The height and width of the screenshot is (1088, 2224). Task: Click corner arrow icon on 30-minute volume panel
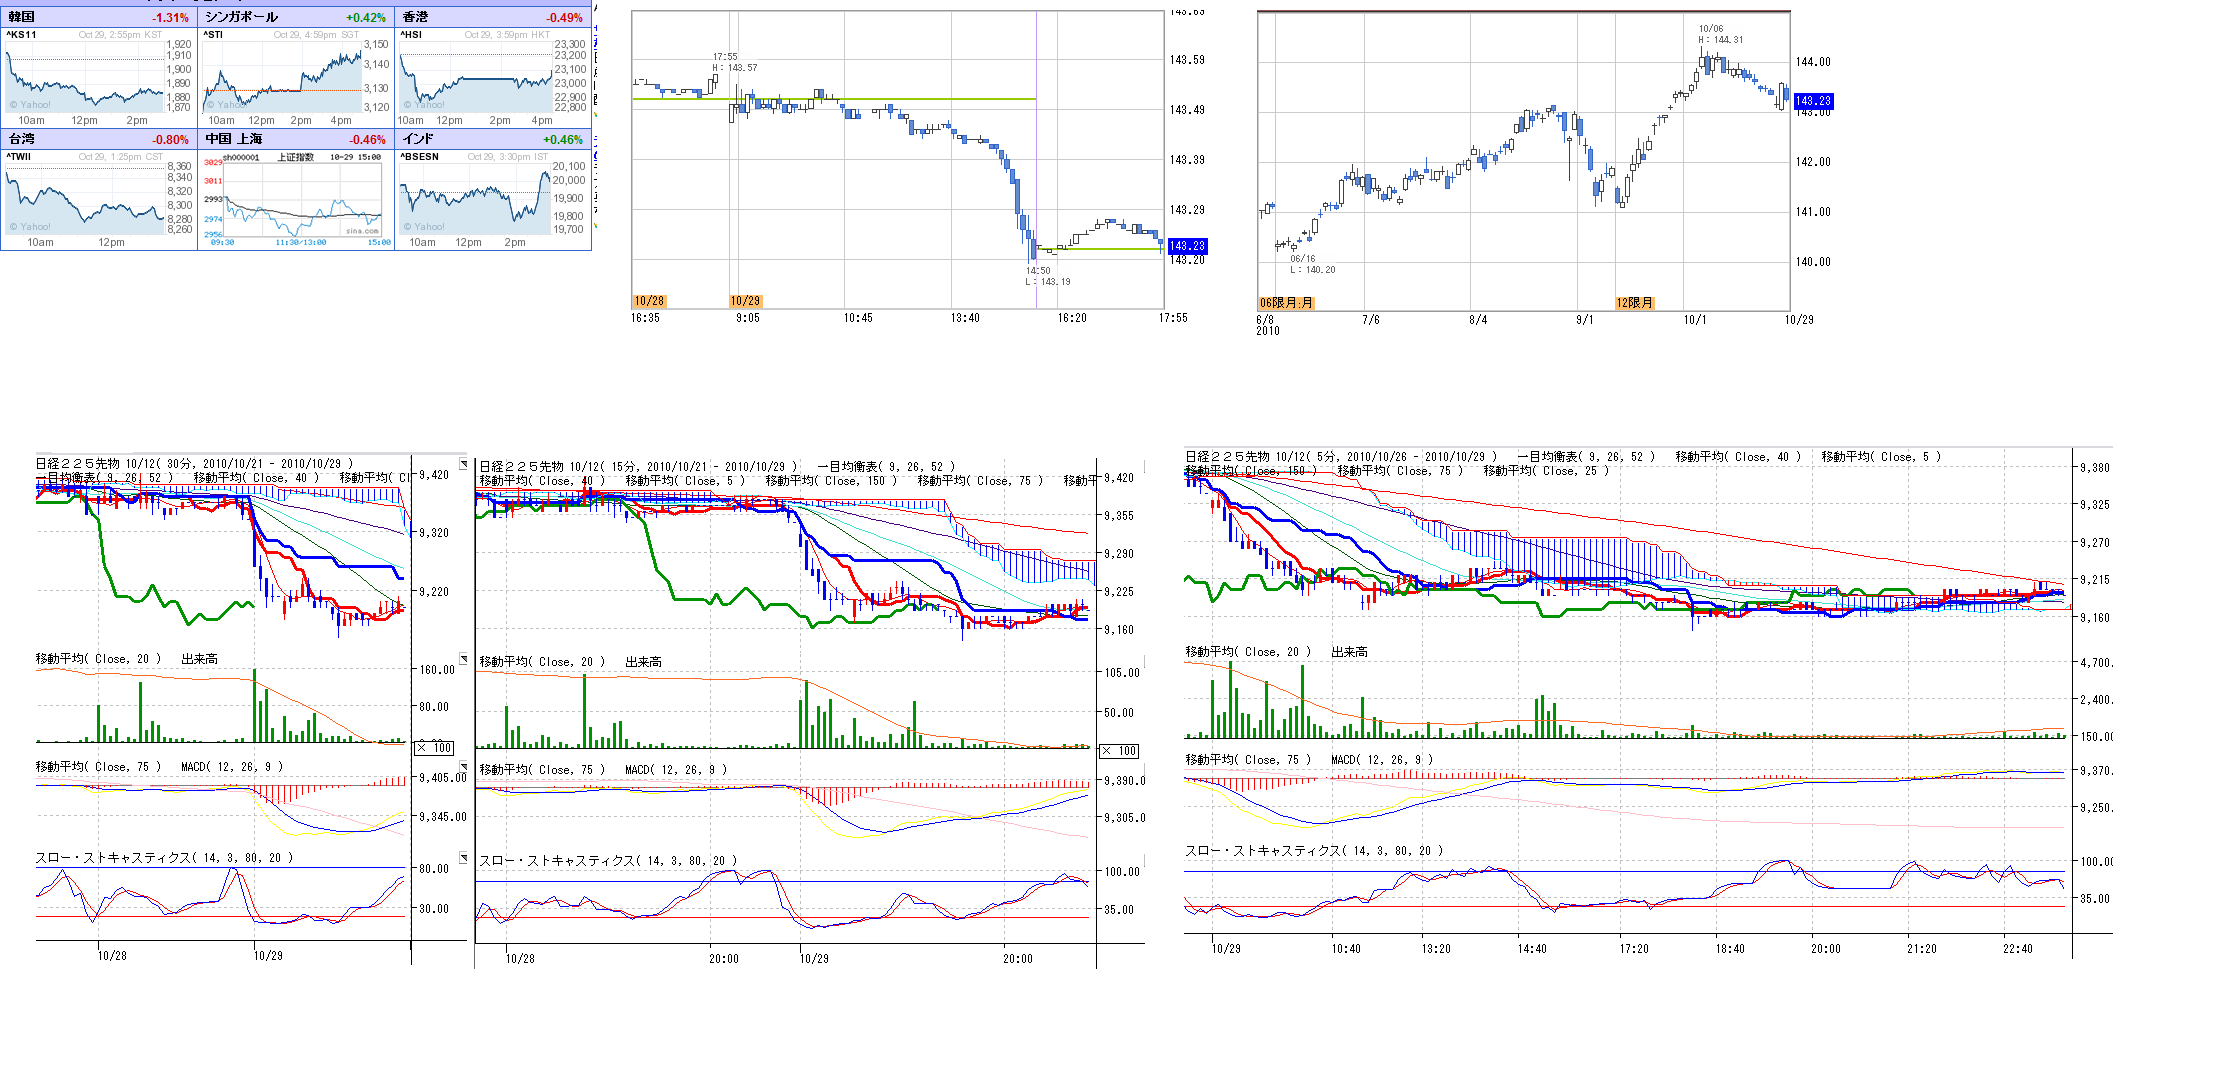pos(463,658)
